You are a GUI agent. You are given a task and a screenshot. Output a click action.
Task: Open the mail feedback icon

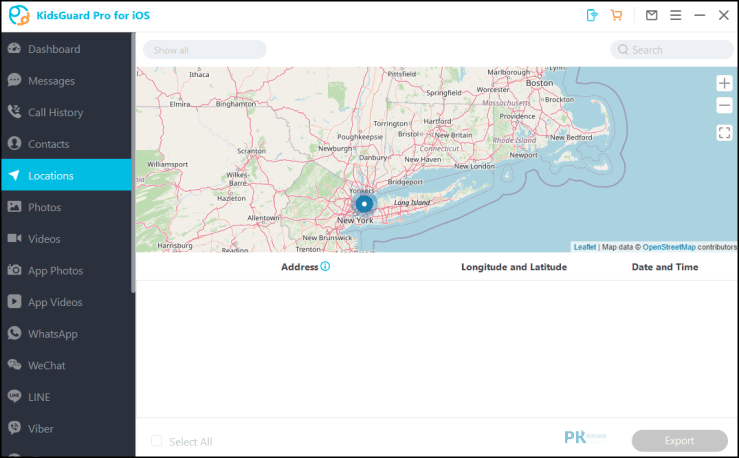(x=651, y=15)
